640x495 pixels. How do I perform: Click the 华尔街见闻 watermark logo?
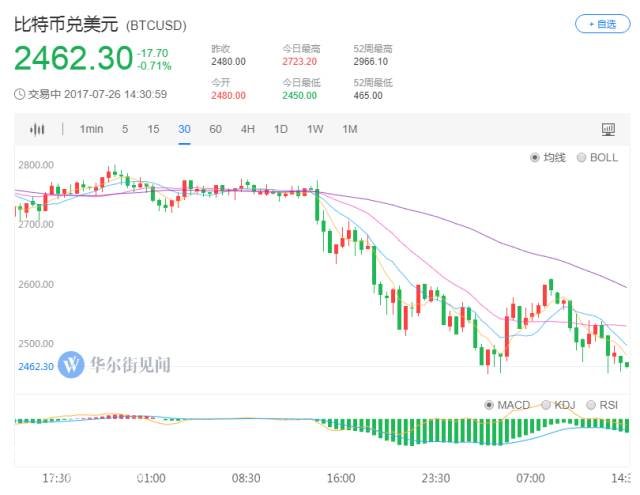coord(114,365)
